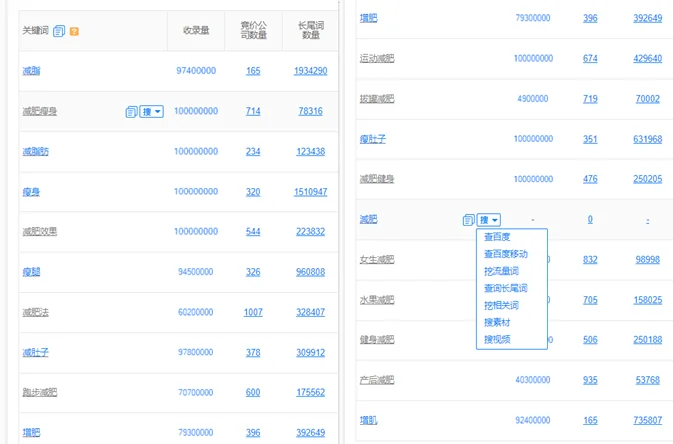
Task: Open the 减肥效果 keyword link
Action: (x=39, y=231)
